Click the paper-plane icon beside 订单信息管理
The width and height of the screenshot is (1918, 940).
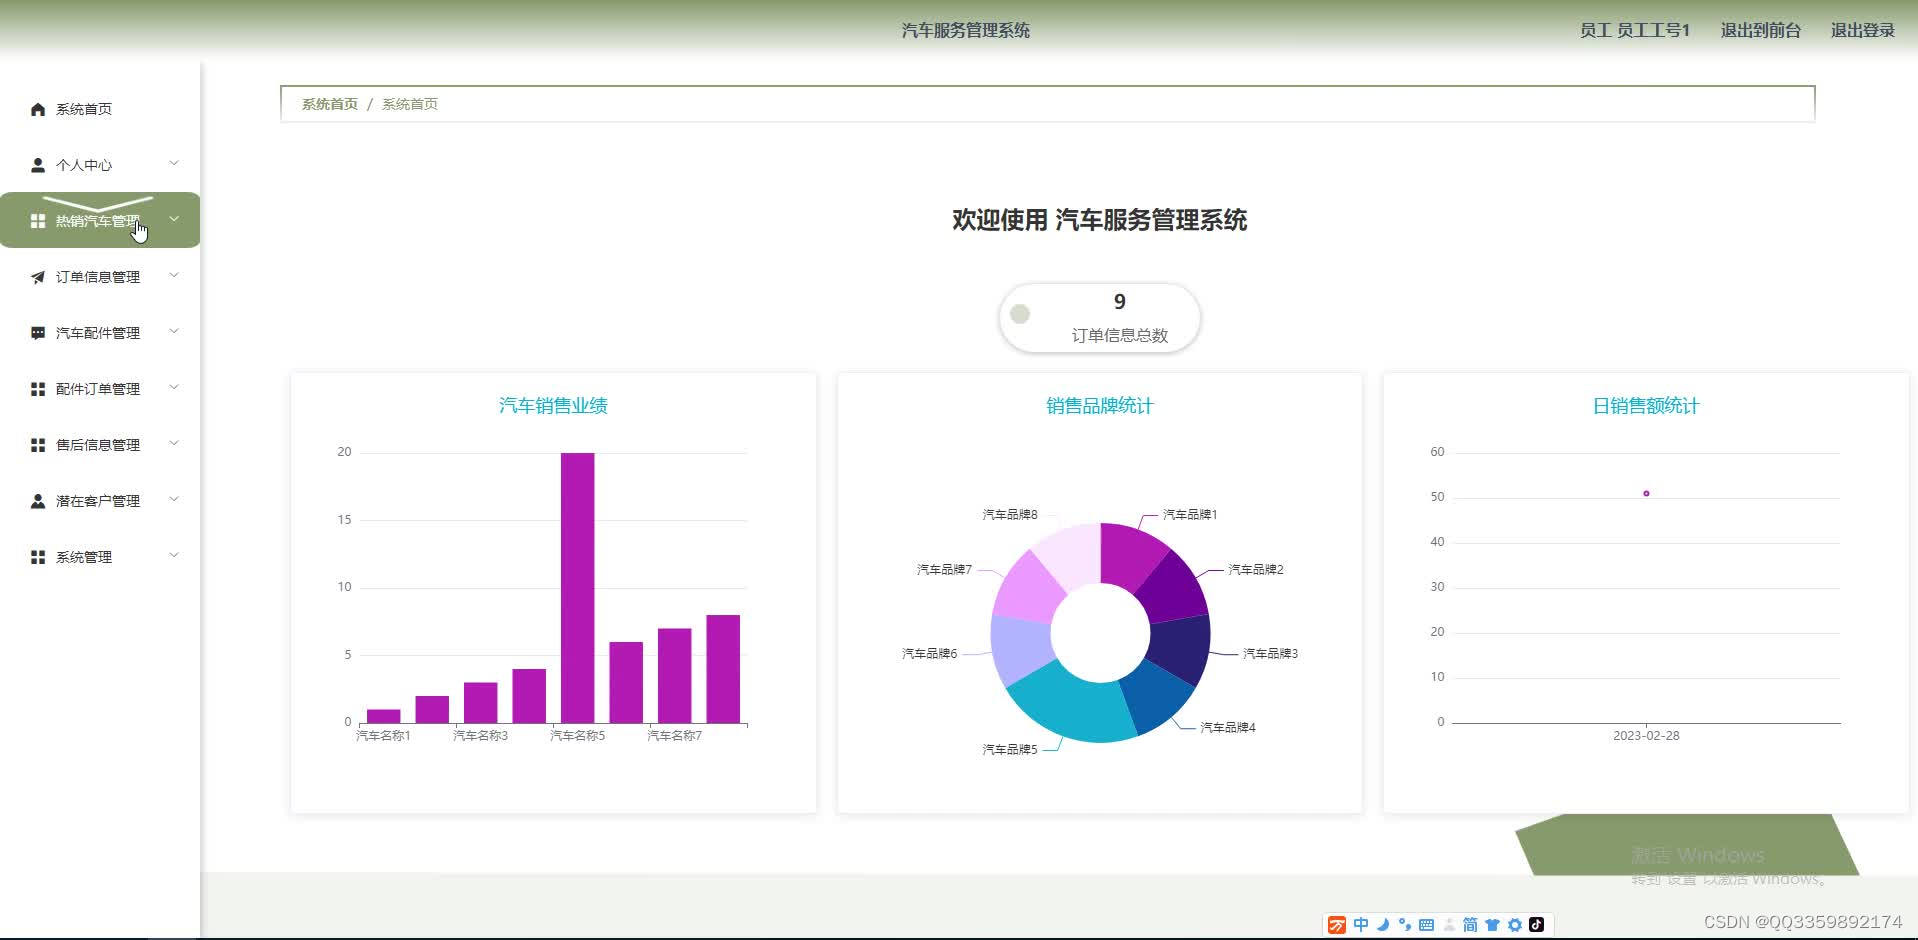pos(38,277)
